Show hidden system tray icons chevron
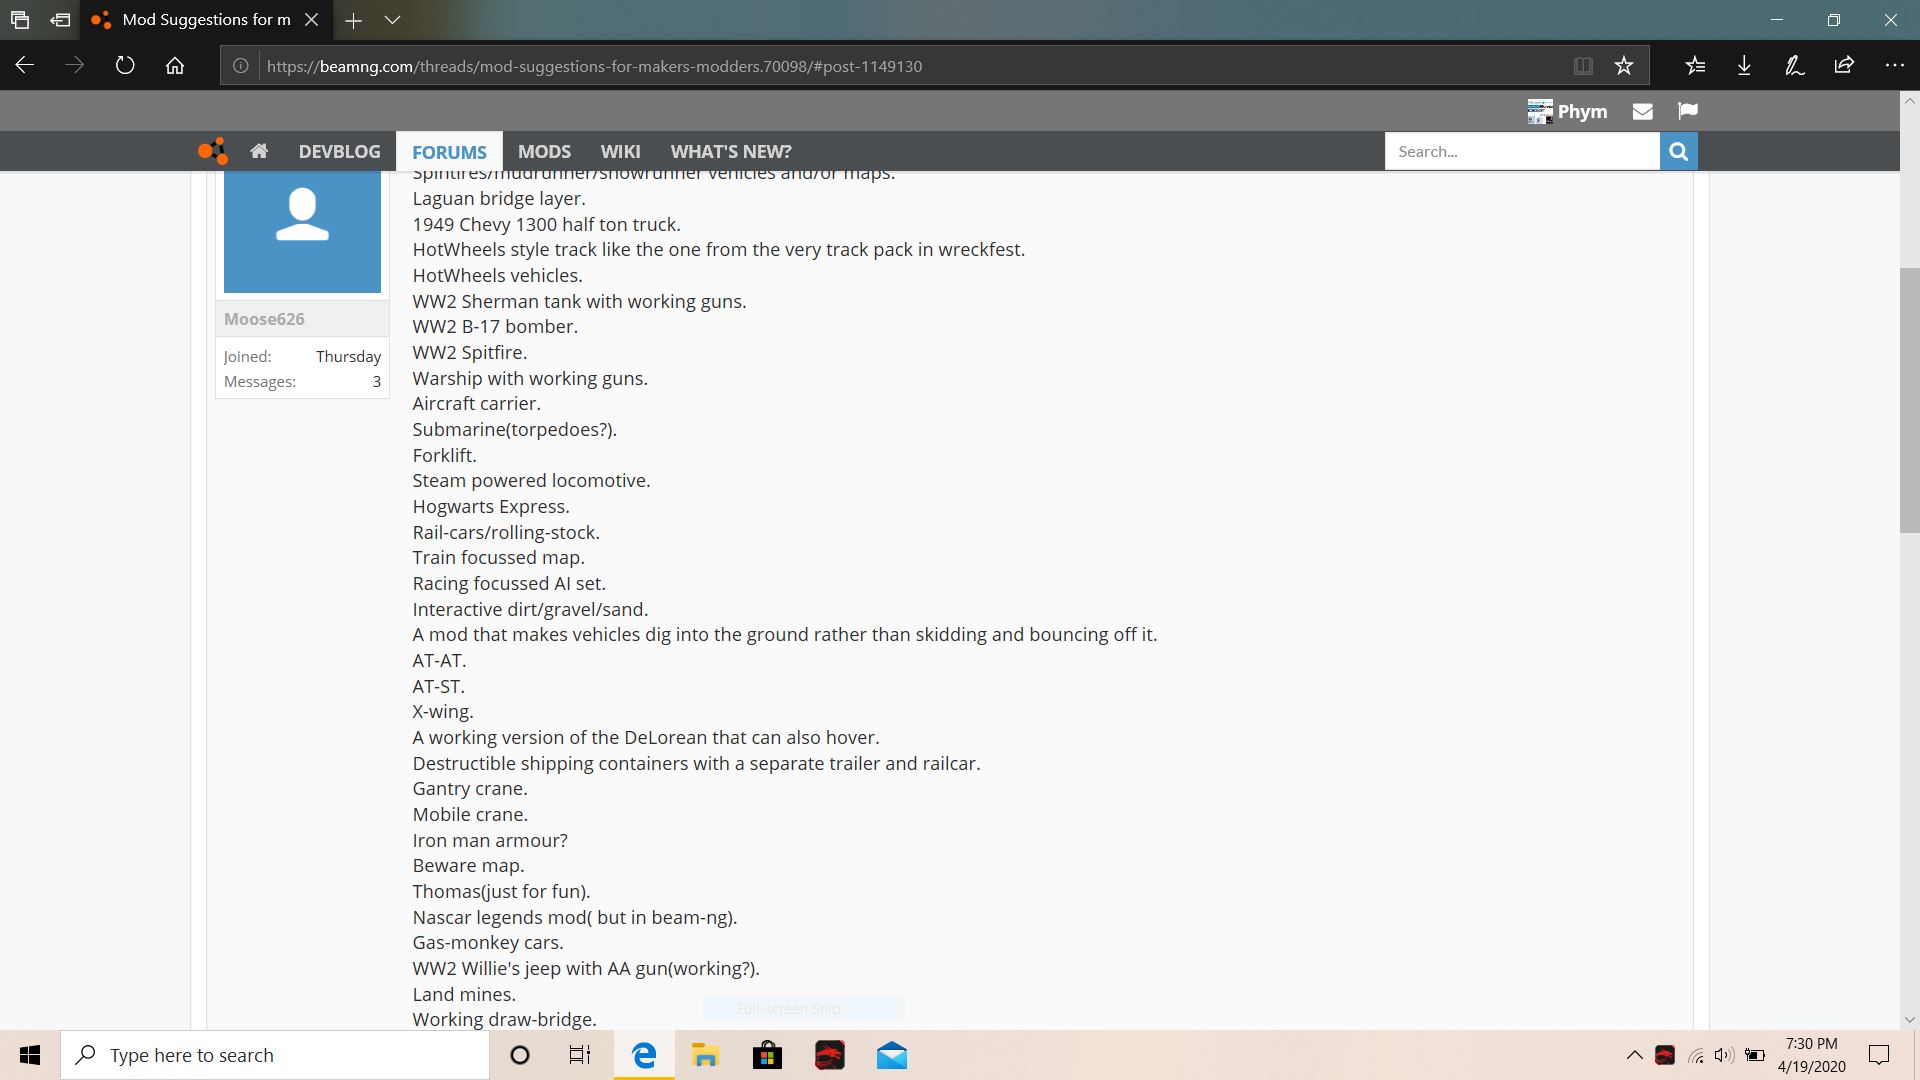 tap(1634, 1055)
